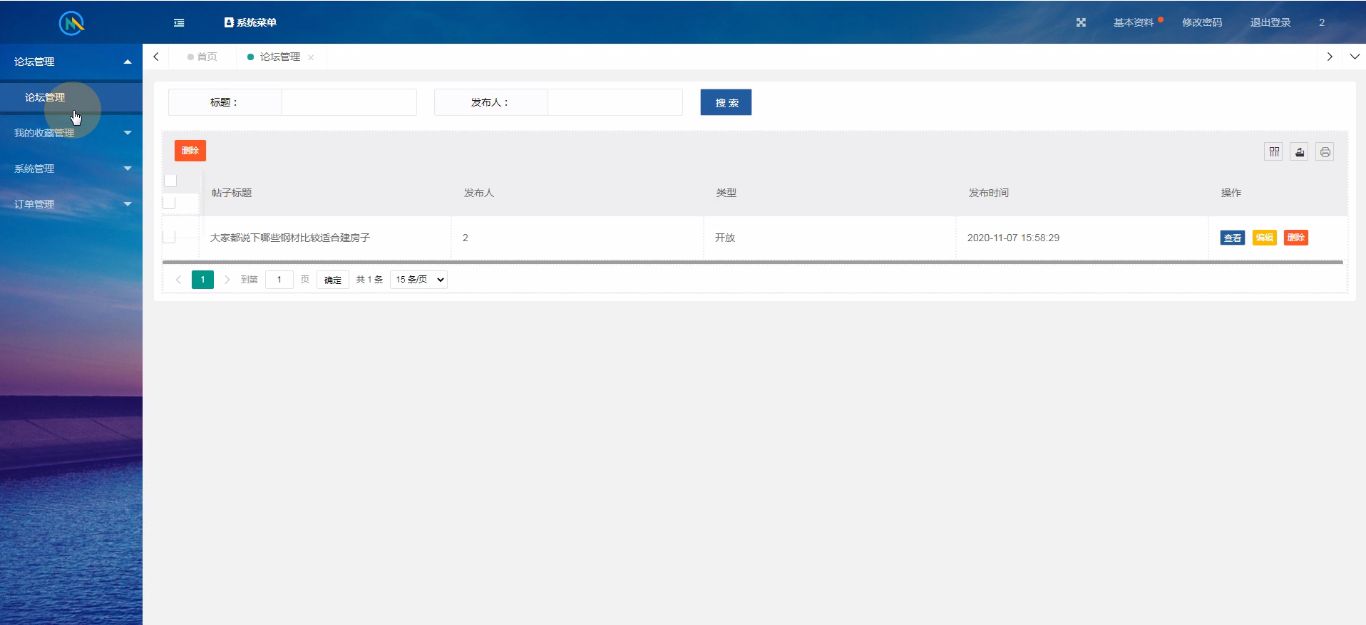Focus the 标题 search input field
Image resolution: width=1366 pixels, height=625 pixels.
pos(348,102)
